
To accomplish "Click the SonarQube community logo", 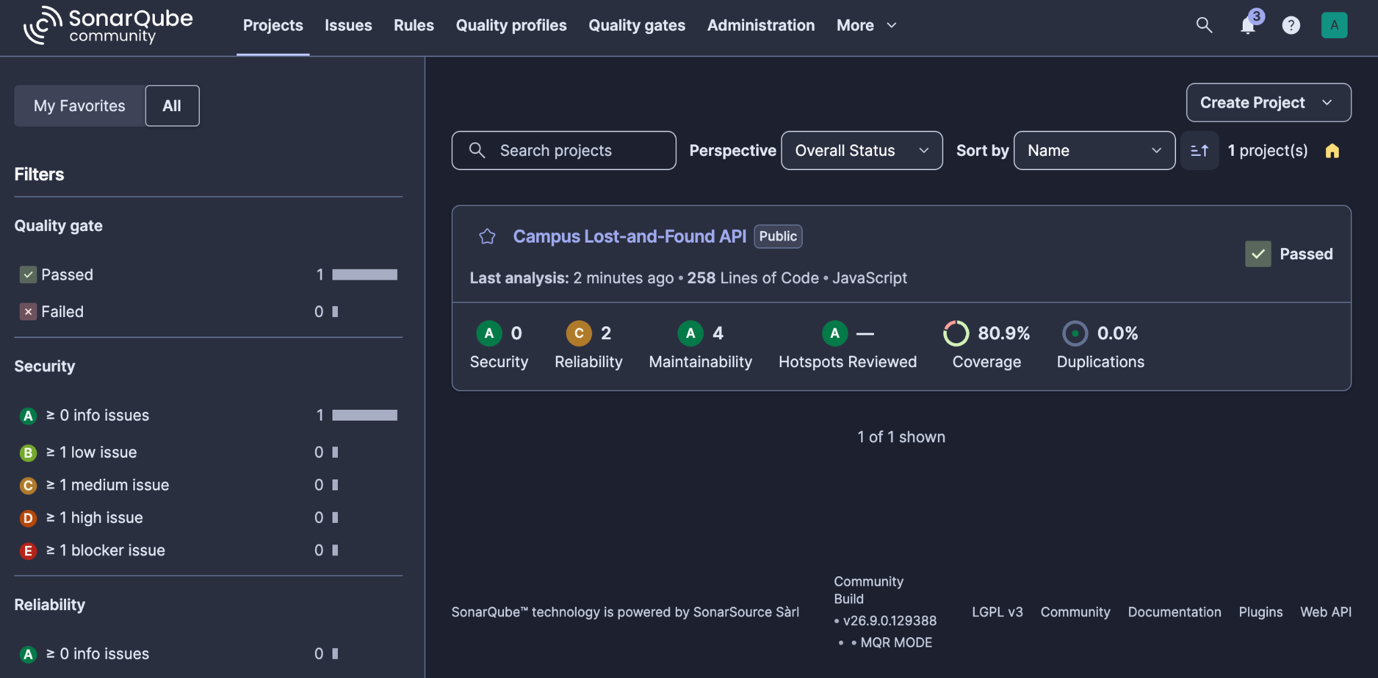I will pyautogui.click(x=108, y=25).
